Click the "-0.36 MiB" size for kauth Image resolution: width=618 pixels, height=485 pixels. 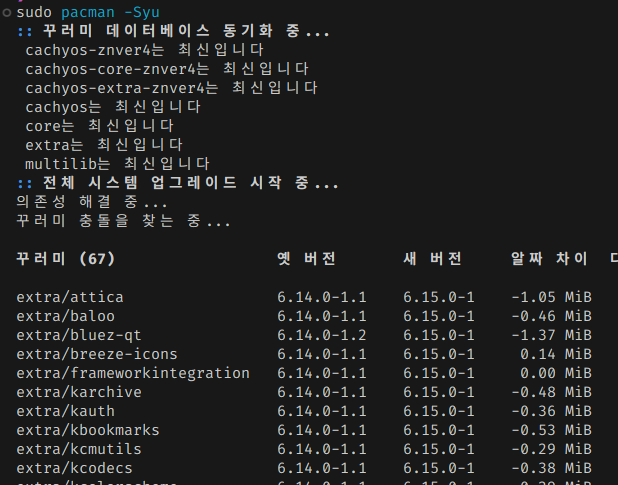tap(551, 411)
